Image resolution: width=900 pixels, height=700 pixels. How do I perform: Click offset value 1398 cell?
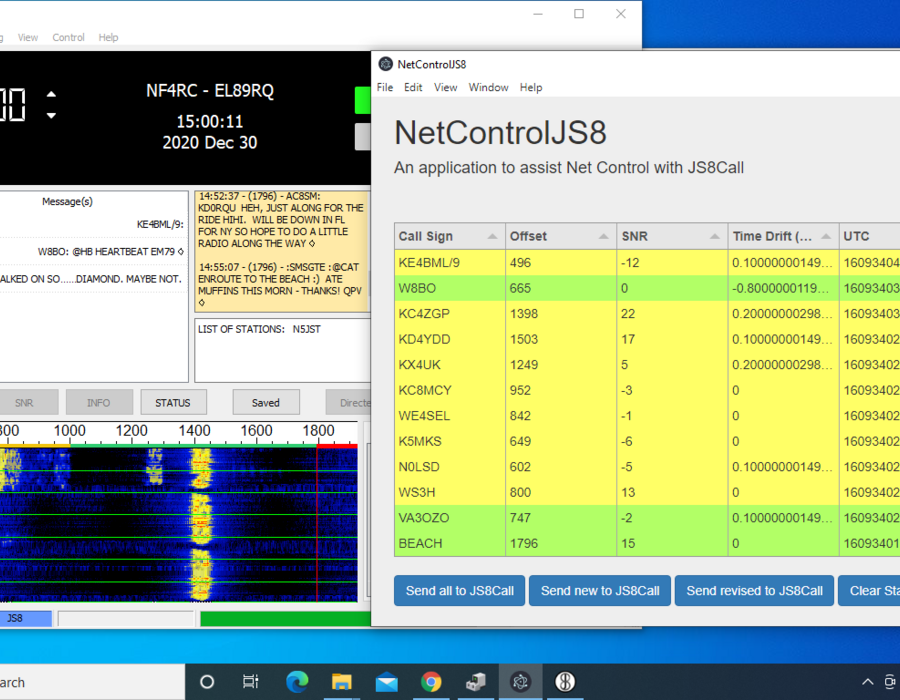pyautogui.click(x=561, y=313)
